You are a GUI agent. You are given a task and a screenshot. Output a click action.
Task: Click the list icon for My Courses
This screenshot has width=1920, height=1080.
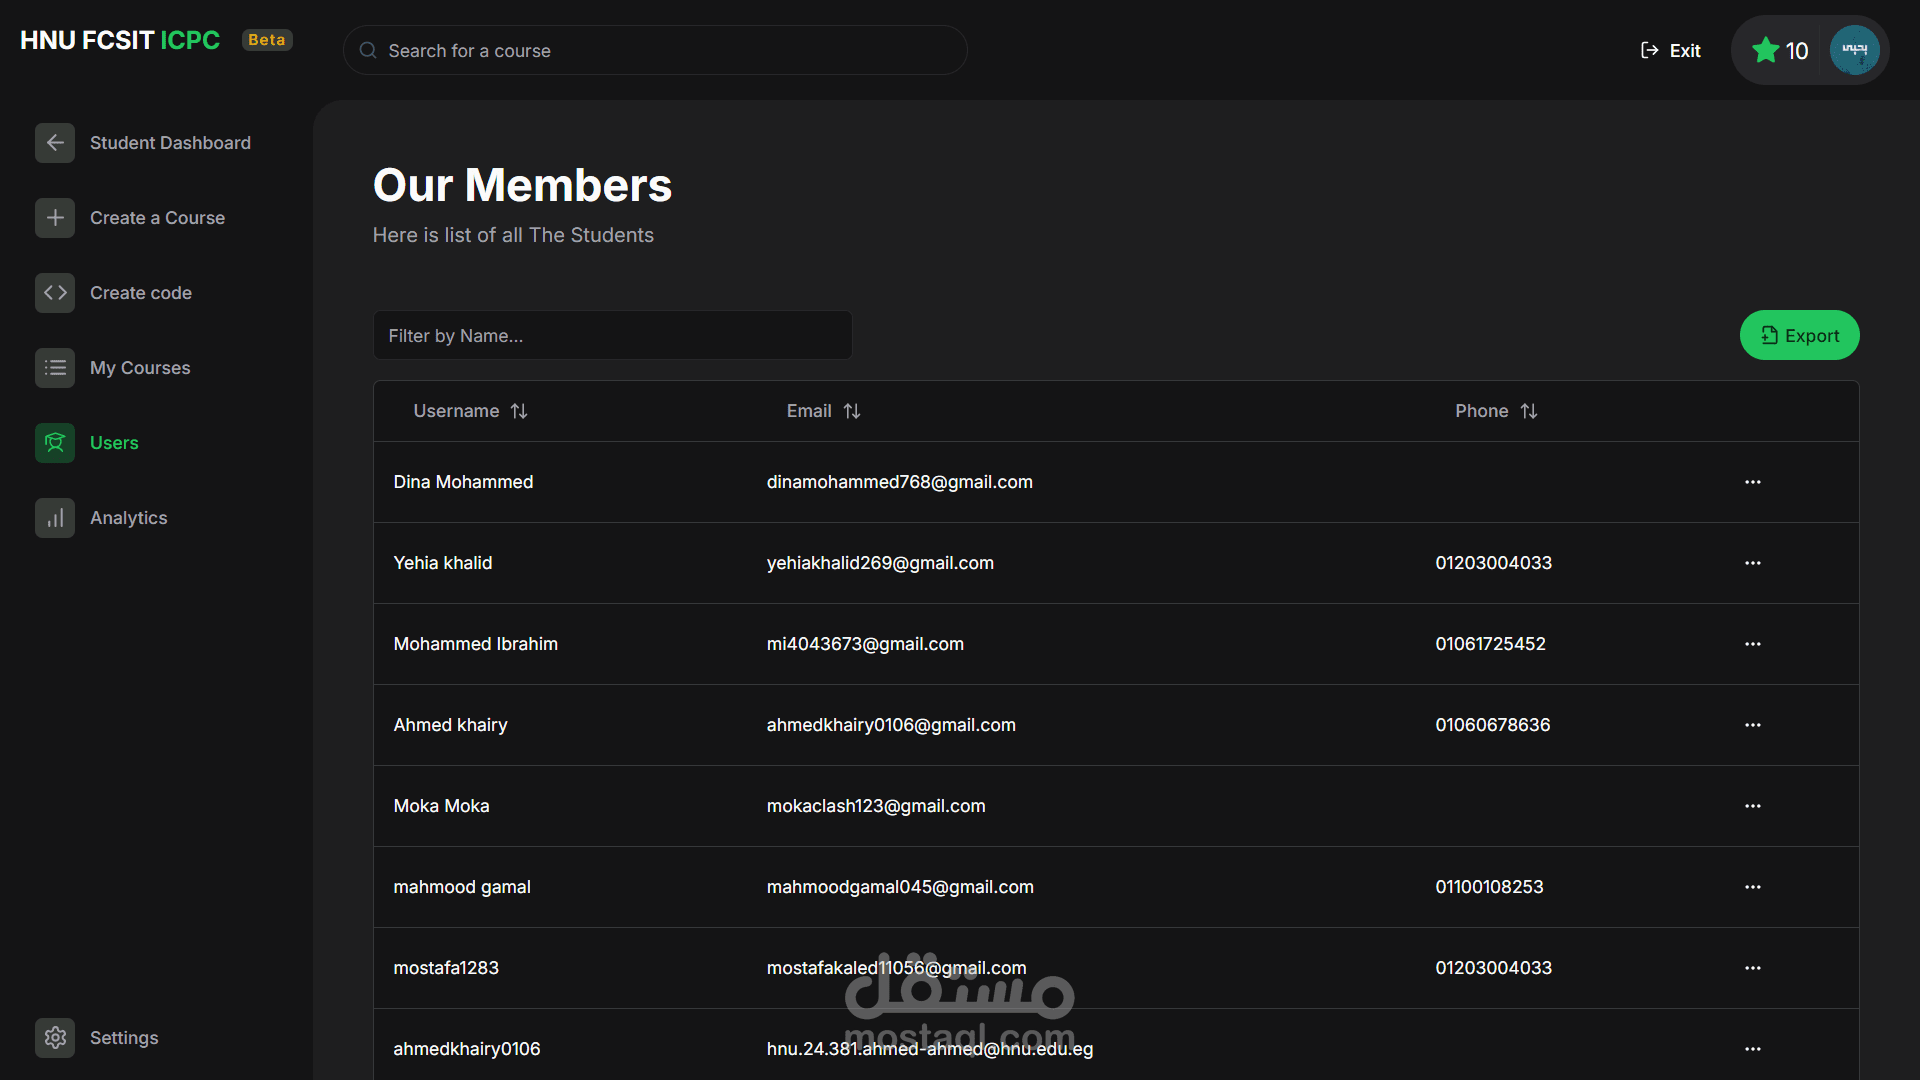pos(55,368)
